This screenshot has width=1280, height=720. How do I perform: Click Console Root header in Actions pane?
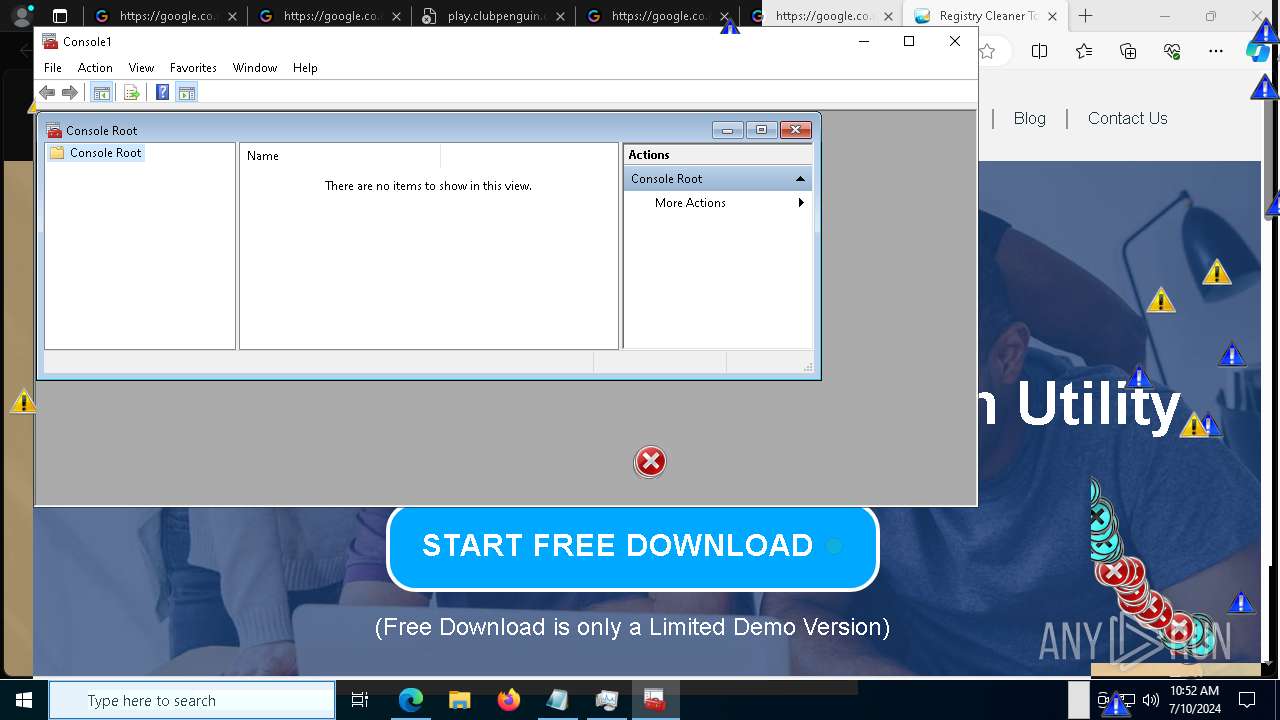click(x=718, y=179)
